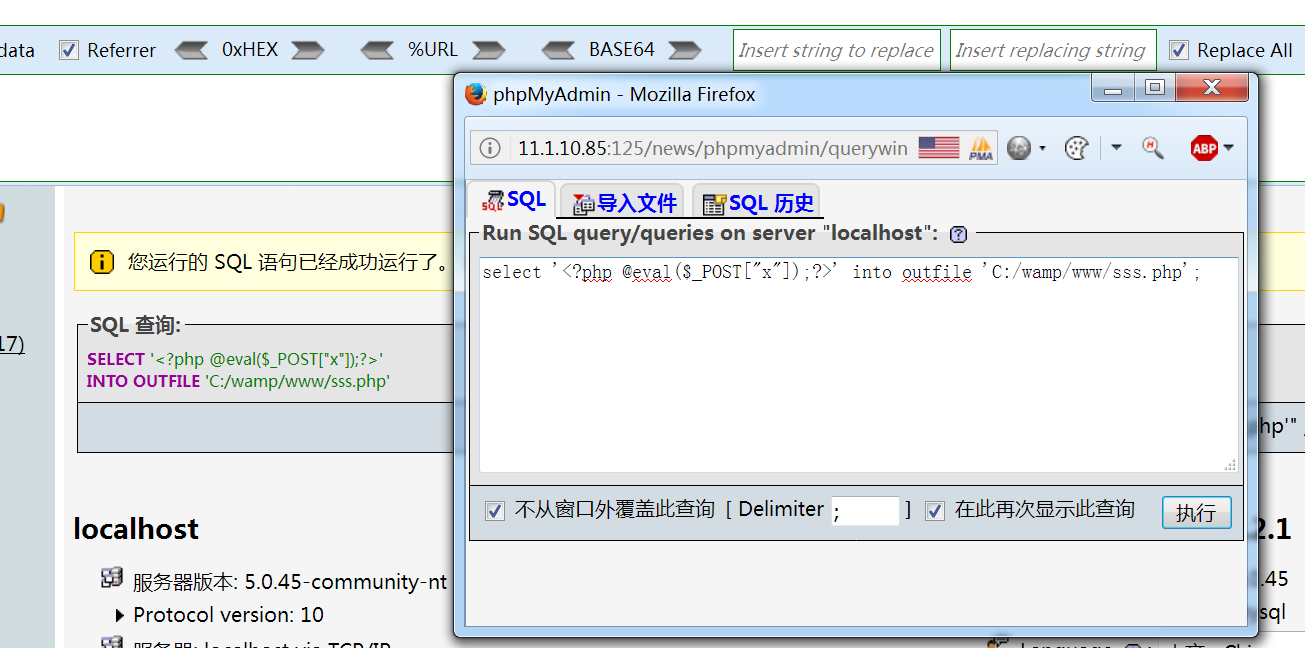The width and height of the screenshot is (1305, 648).
Task: Click the left arrow before %URL
Action: 378,50
